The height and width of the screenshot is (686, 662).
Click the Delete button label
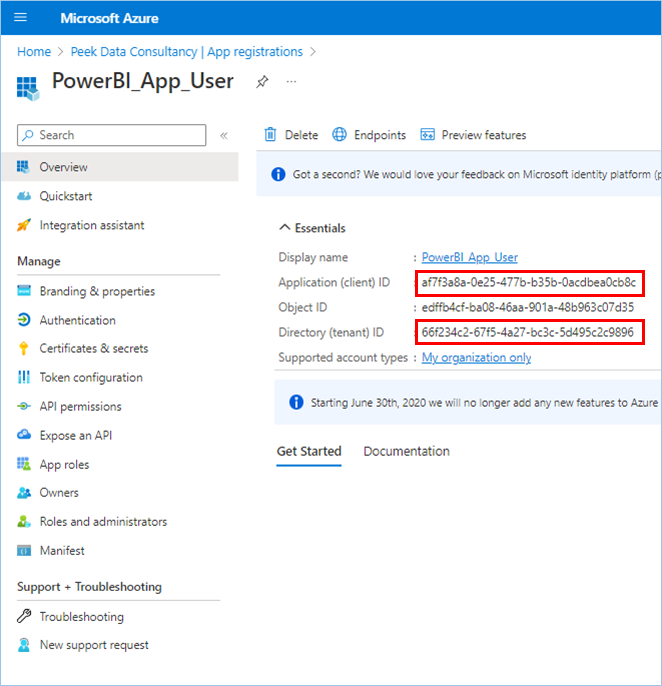[301, 135]
